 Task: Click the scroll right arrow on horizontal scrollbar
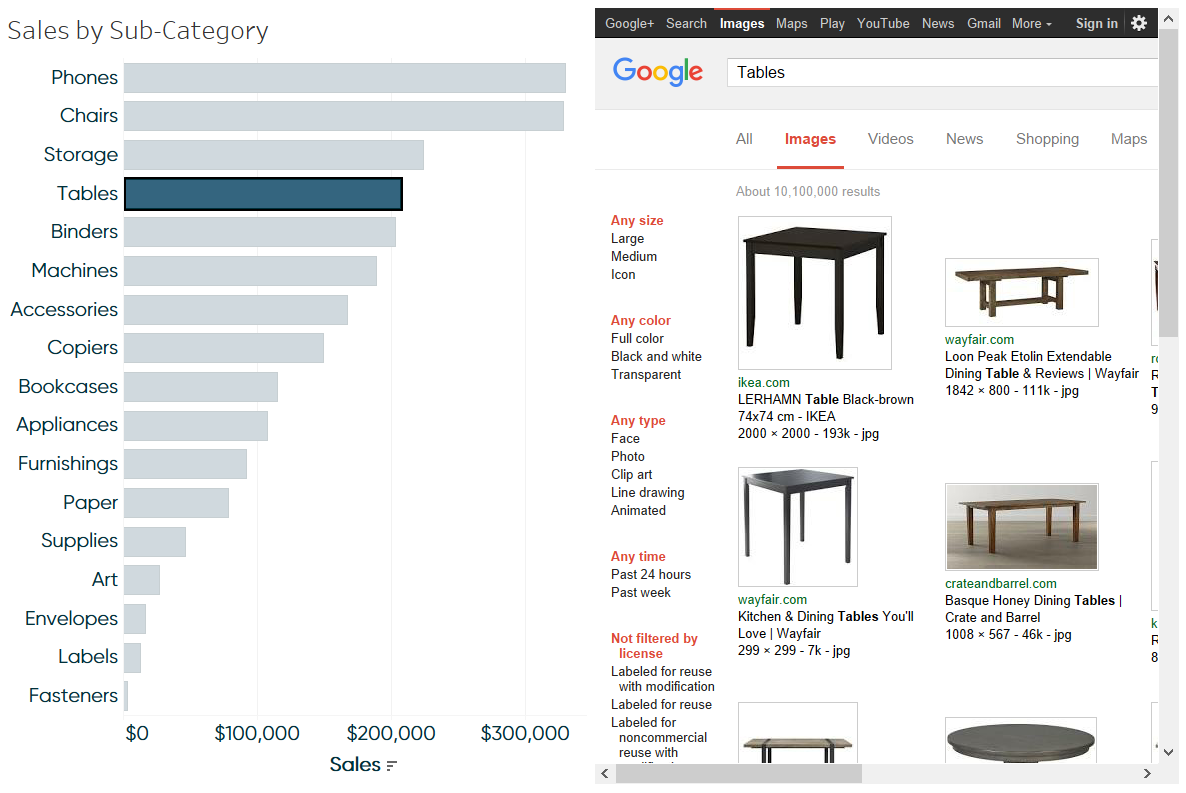pos(1147,773)
